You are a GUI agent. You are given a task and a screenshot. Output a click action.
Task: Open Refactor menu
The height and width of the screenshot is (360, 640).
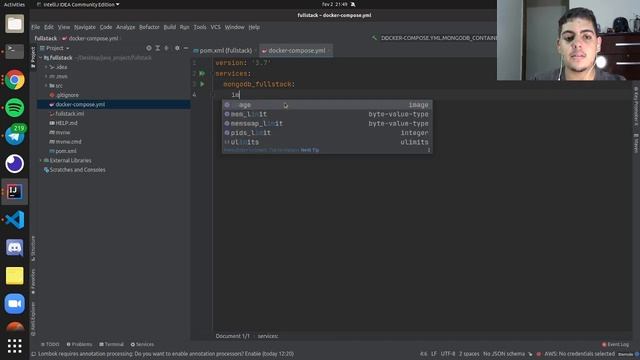point(149,27)
